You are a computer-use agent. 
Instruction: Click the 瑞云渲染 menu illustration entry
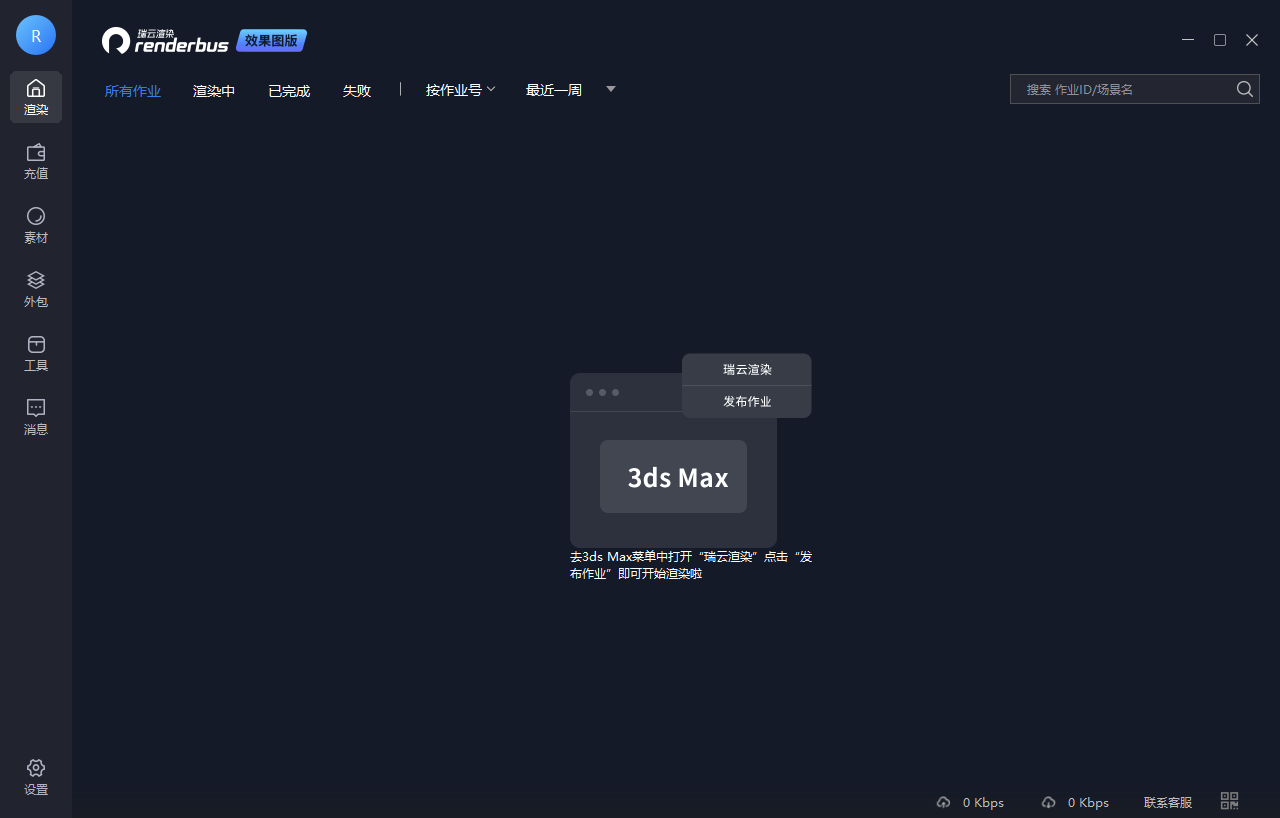pos(747,369)
